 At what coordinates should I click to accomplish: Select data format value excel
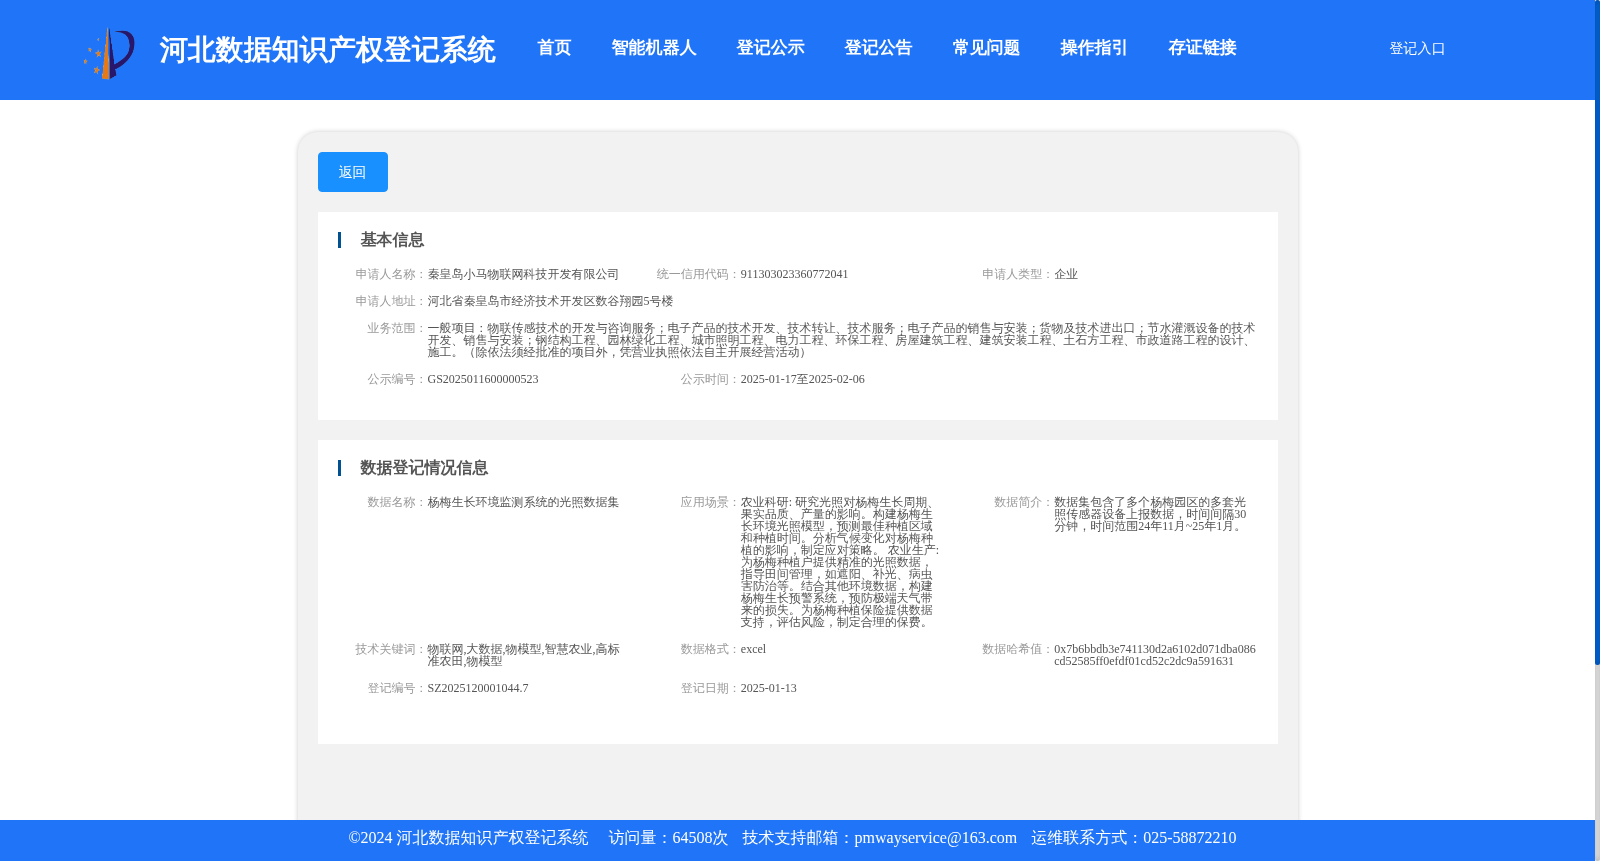click(753, 649)
